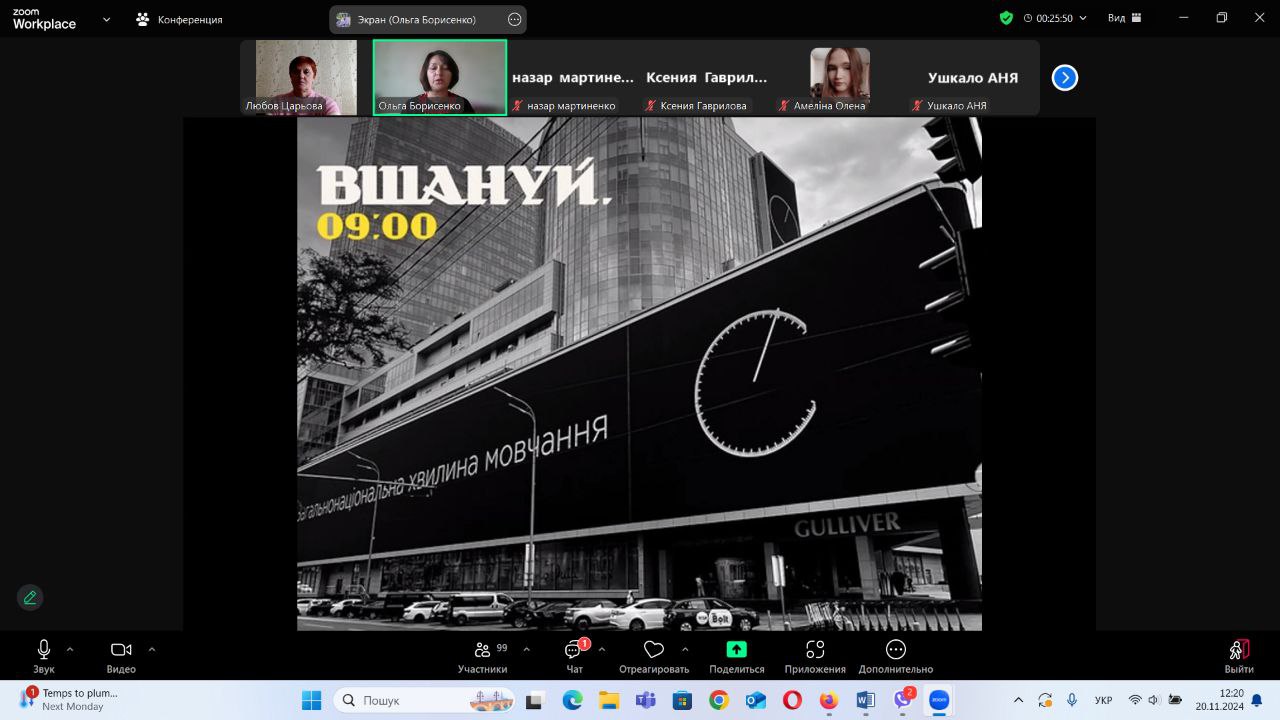Expand the audio options arrow beside Звук
This screenshot has height=720, width=1280.
tap(70, 649)
